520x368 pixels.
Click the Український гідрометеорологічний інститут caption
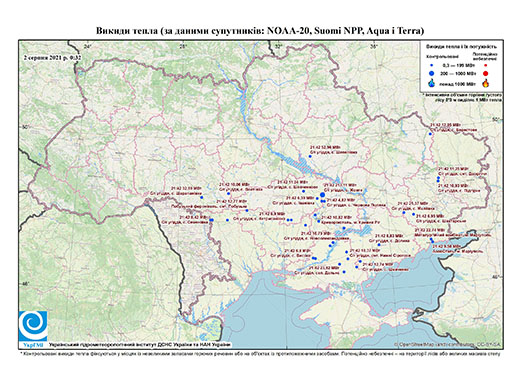point(140,344)
